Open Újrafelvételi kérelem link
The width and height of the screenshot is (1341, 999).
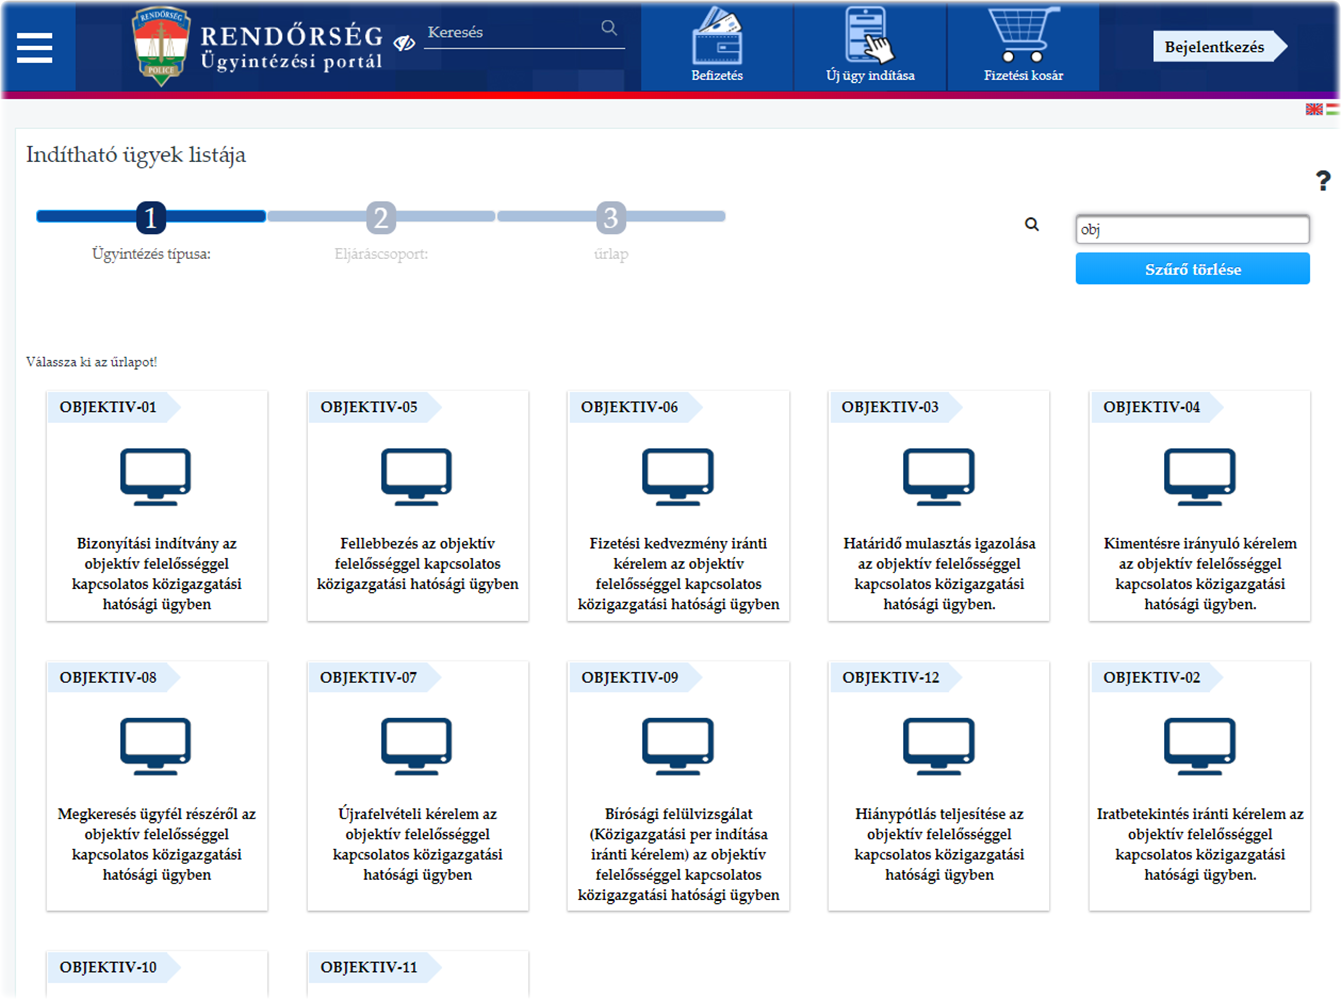(x=418, y=844)
